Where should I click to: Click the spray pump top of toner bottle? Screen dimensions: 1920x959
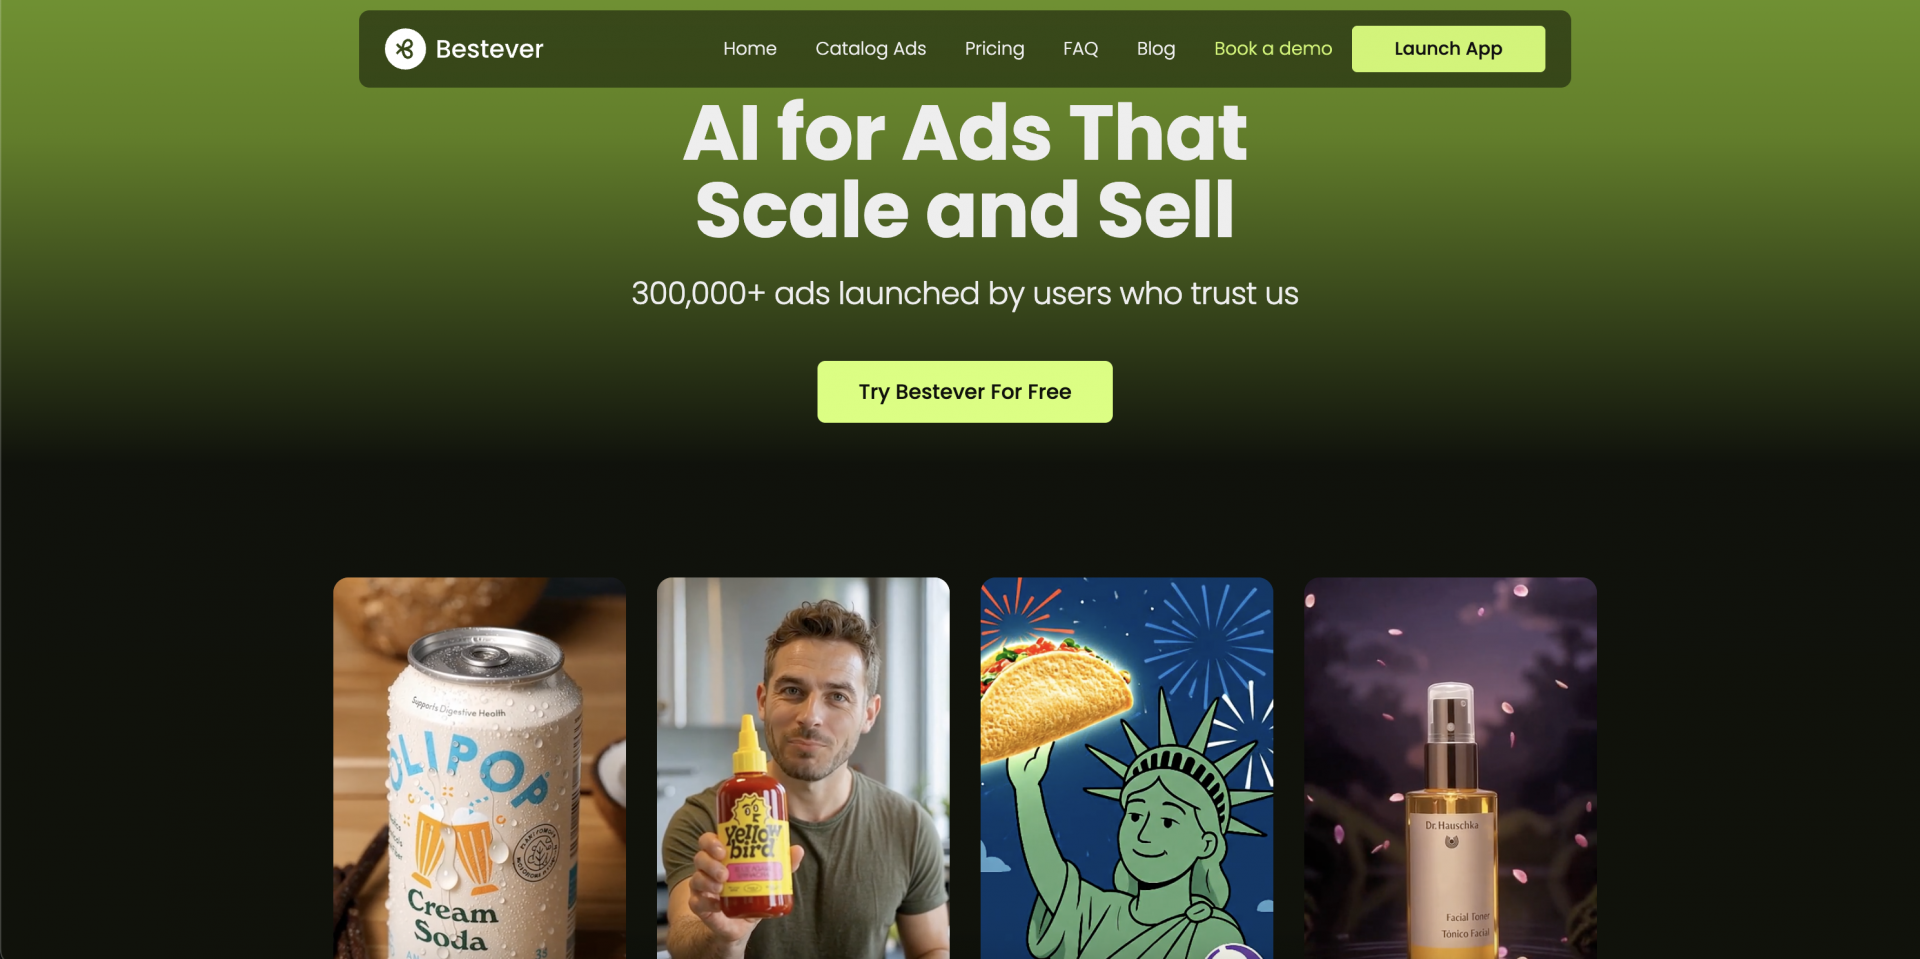[x=1451, y=712]
